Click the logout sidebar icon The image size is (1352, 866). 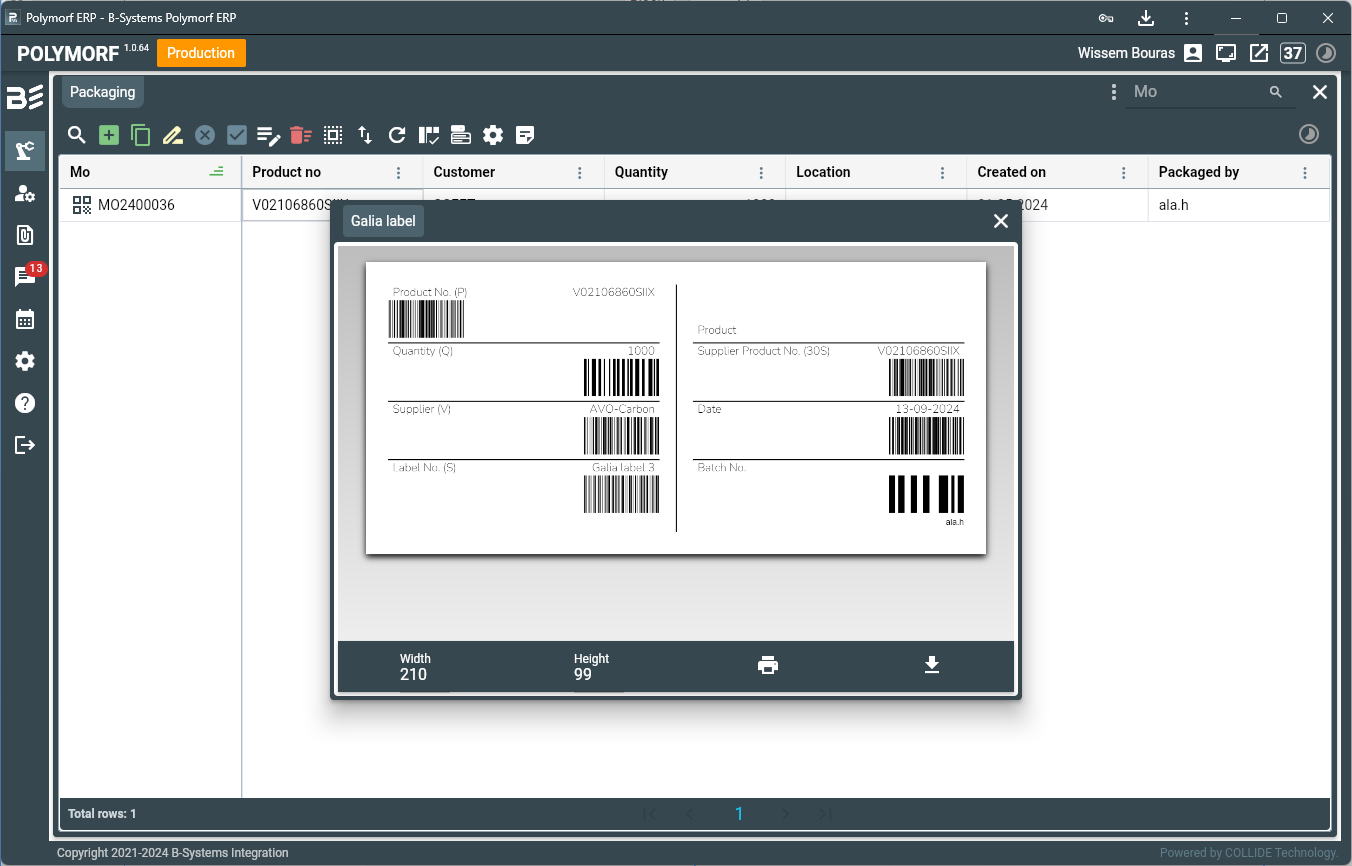[25, 445]
